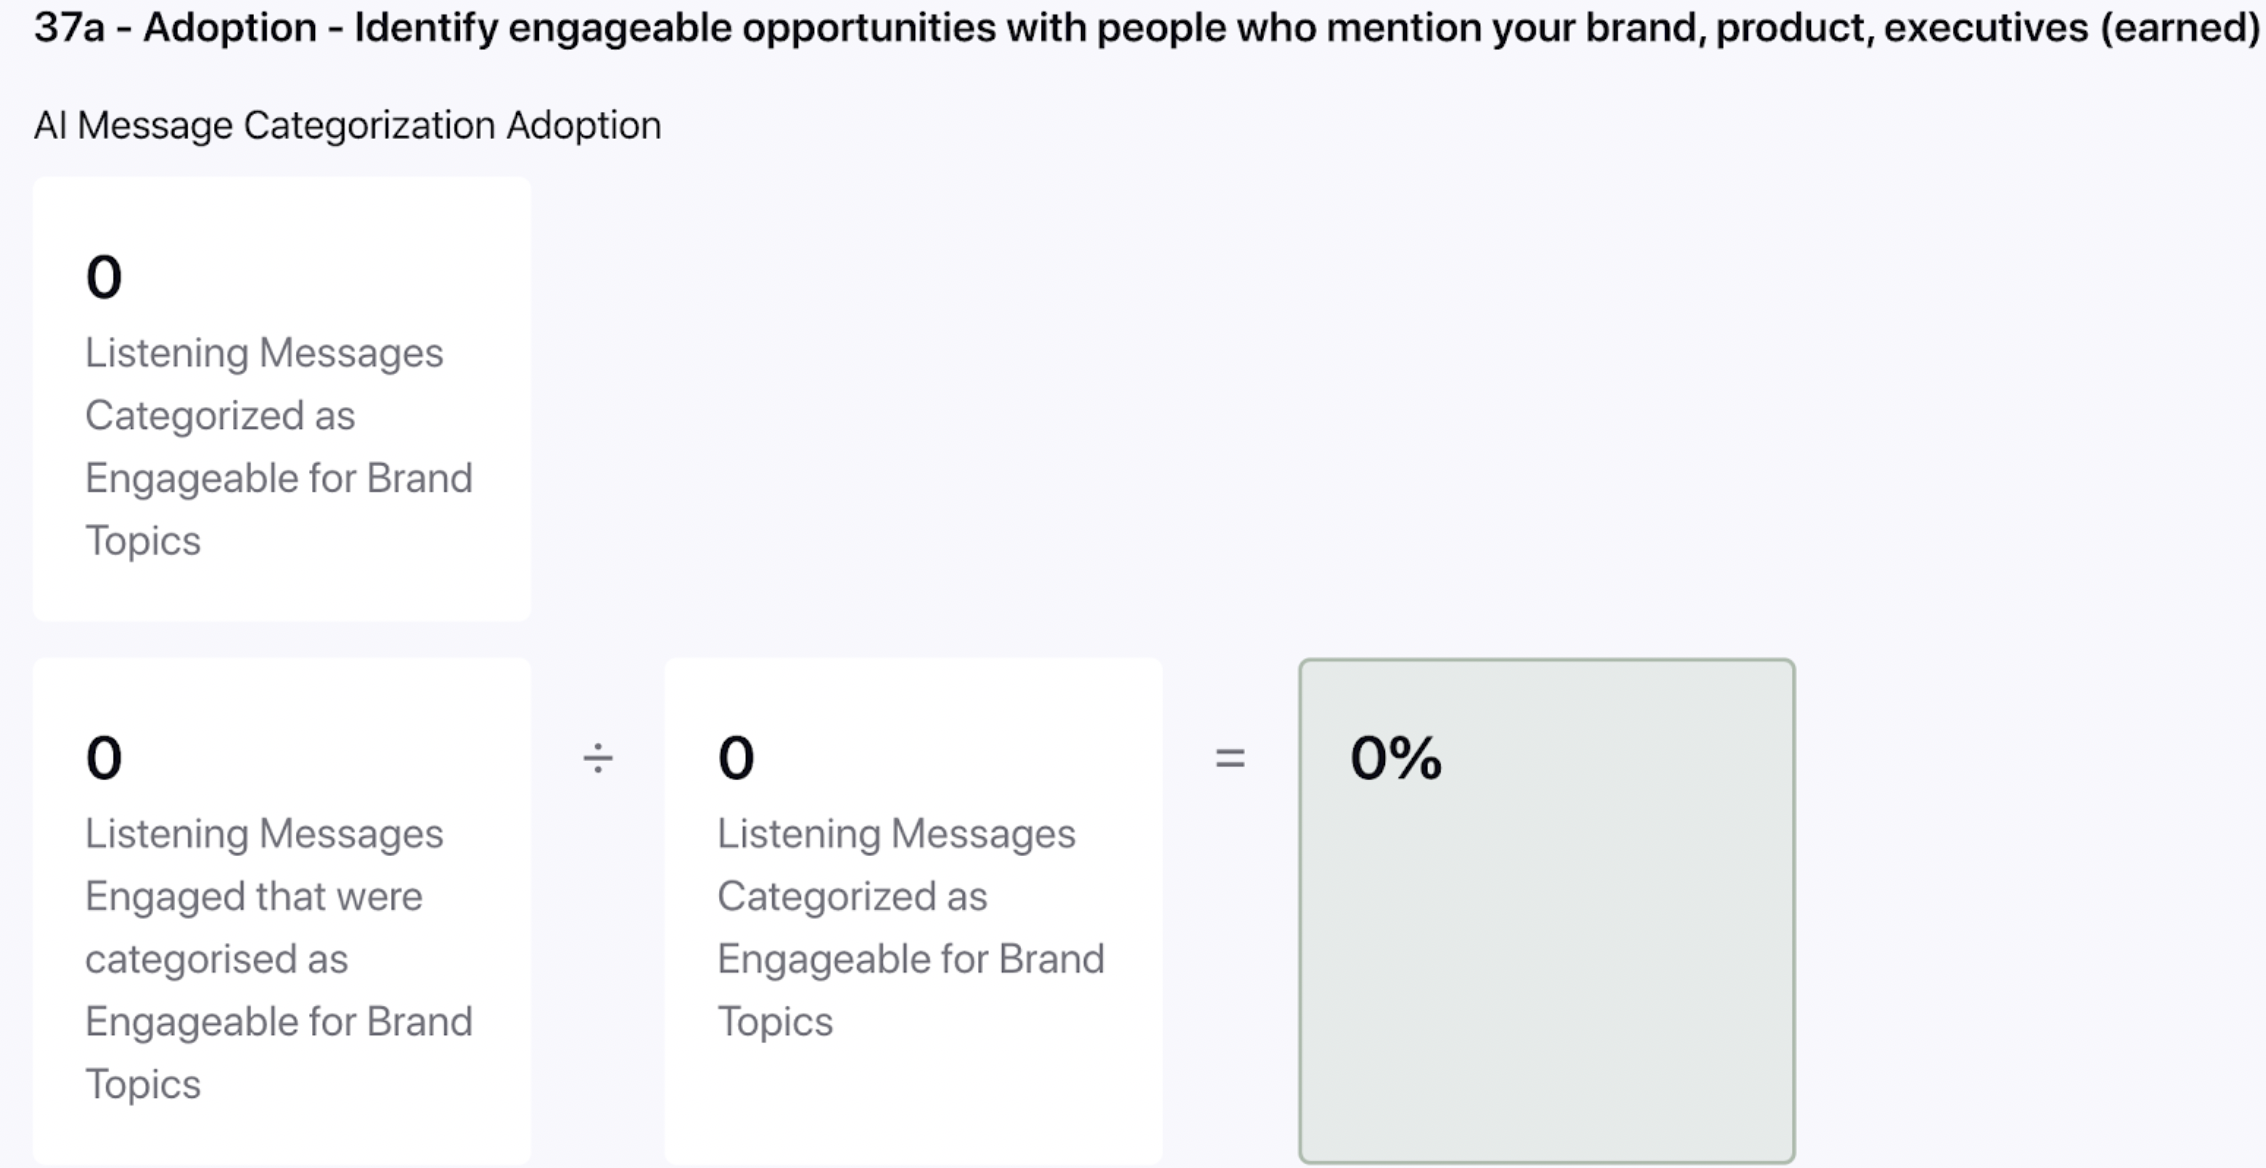Click 'Engaged that were' line in bottom-left card
Viewport: 2266px width, 1168px height.
tap(254, 896)
